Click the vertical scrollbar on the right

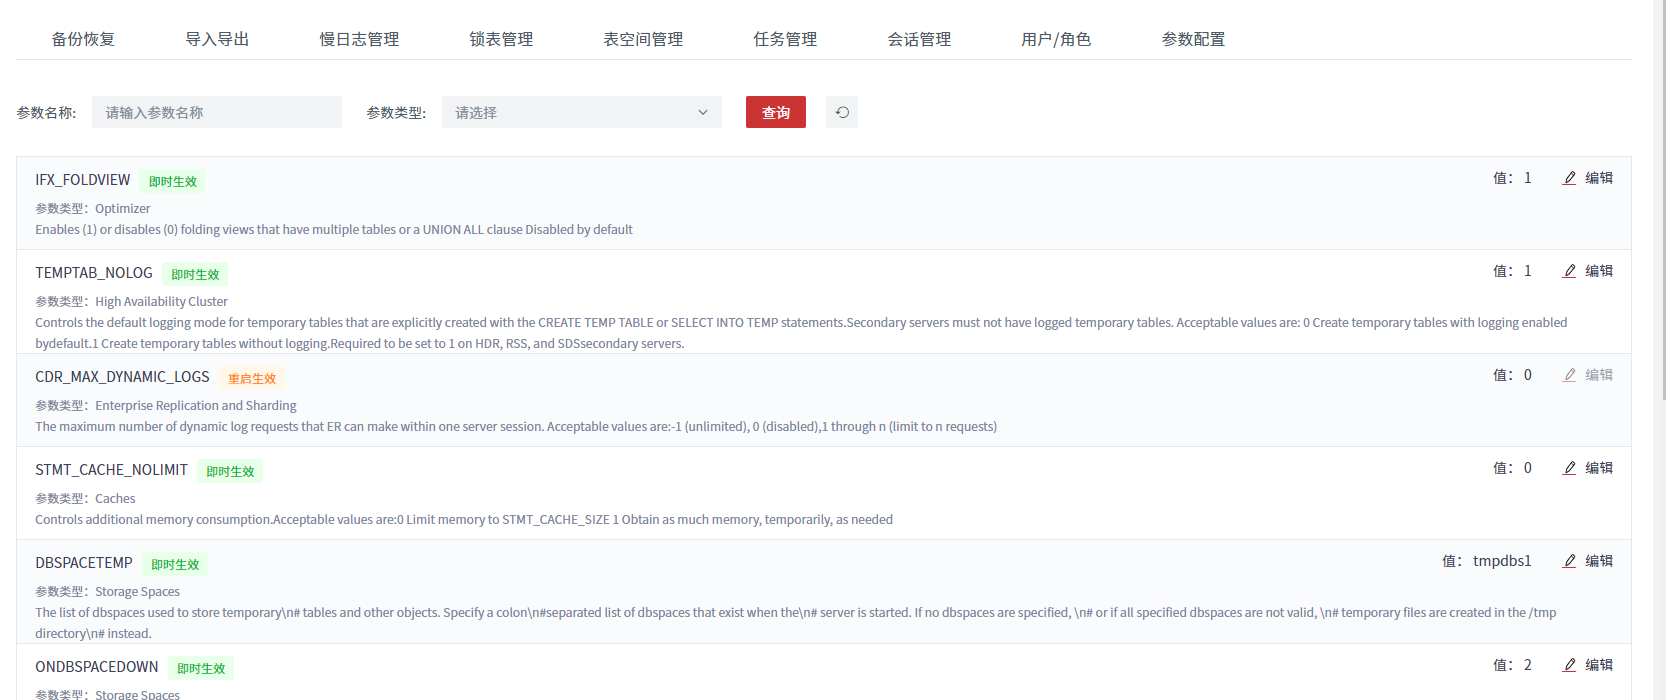click(x=1661, y=200)
